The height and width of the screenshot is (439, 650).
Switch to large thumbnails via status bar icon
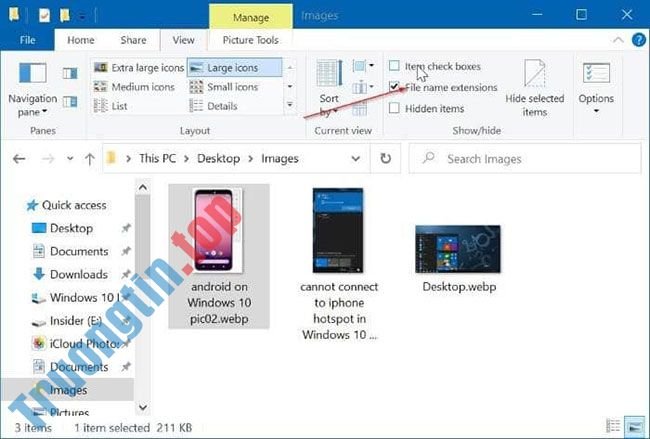(633, 426)
